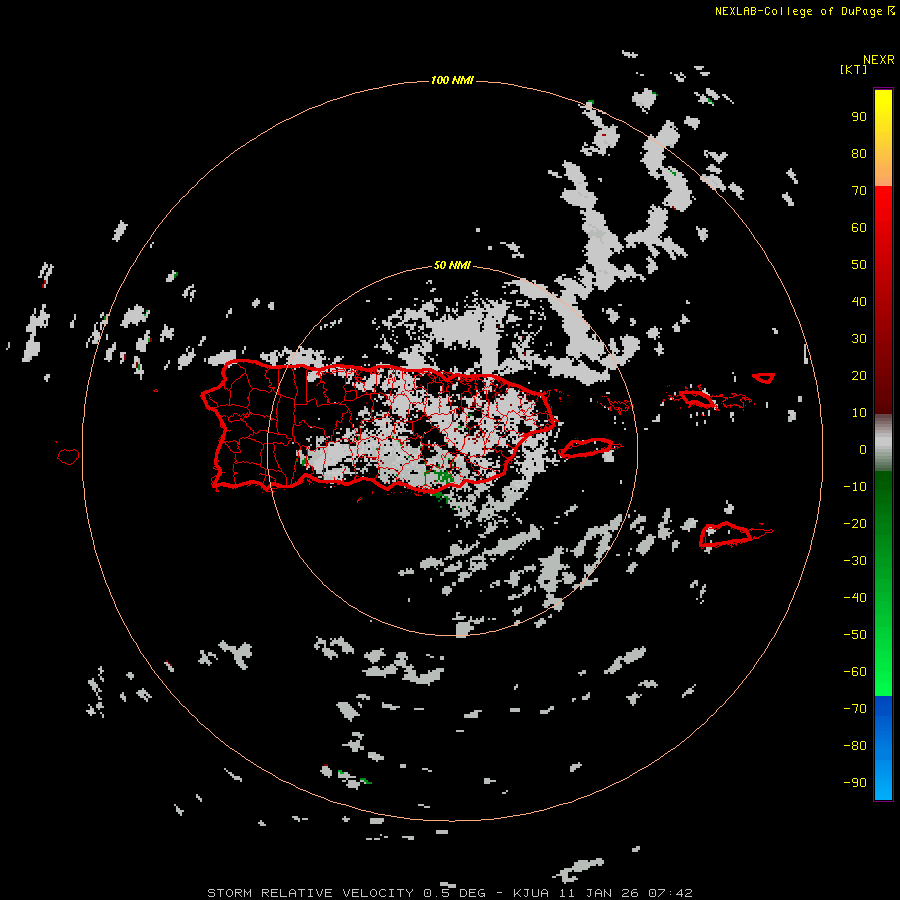This screenshot has width=900, height=900.
Task: Click the positive "60" scale value
Action: 859,227
